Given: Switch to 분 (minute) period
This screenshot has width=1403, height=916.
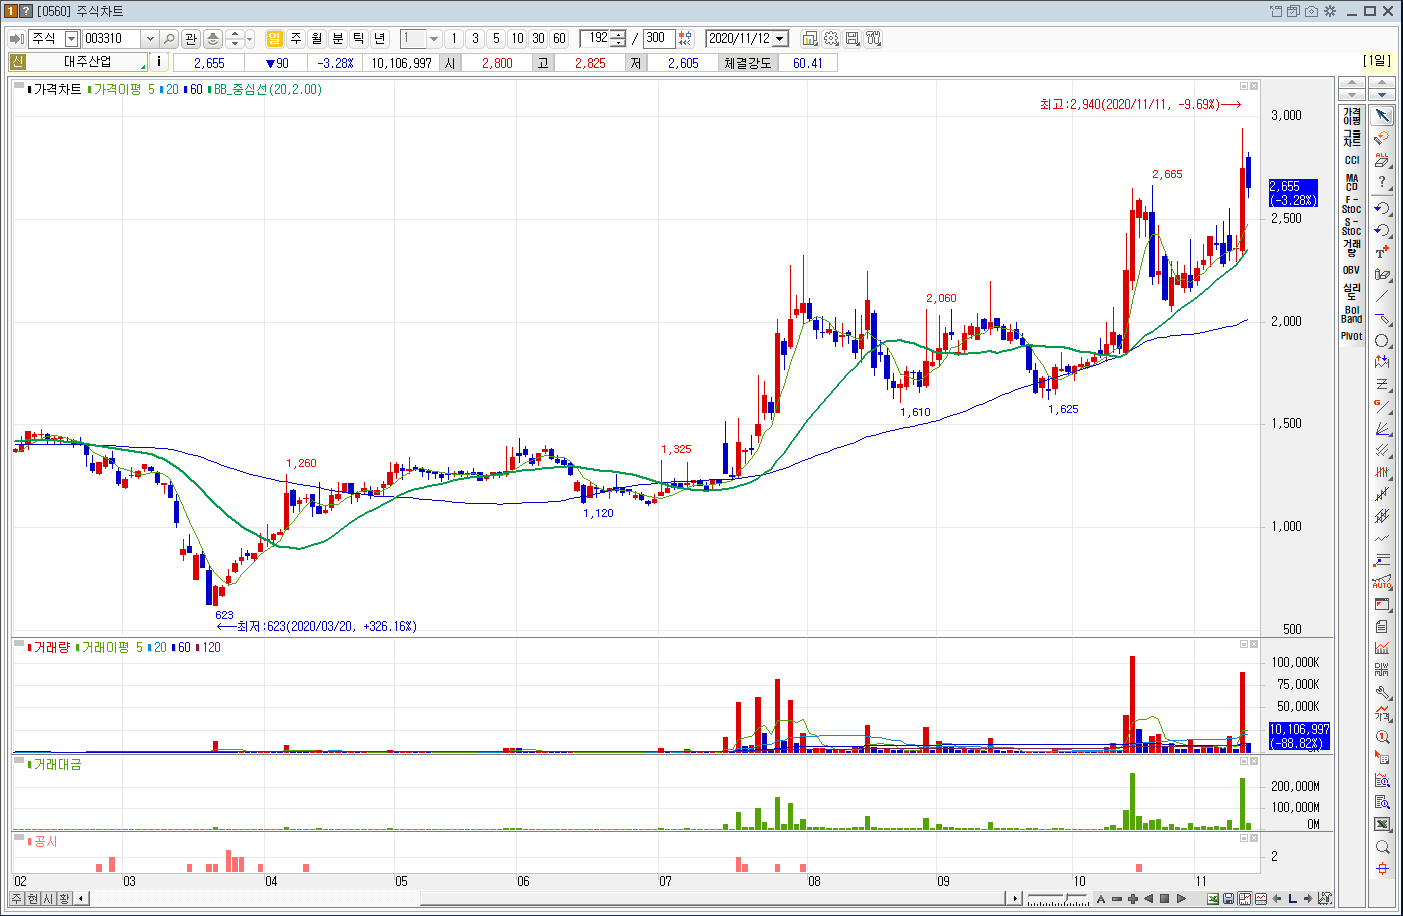Looking at the screenshot, I should (338, 38).
